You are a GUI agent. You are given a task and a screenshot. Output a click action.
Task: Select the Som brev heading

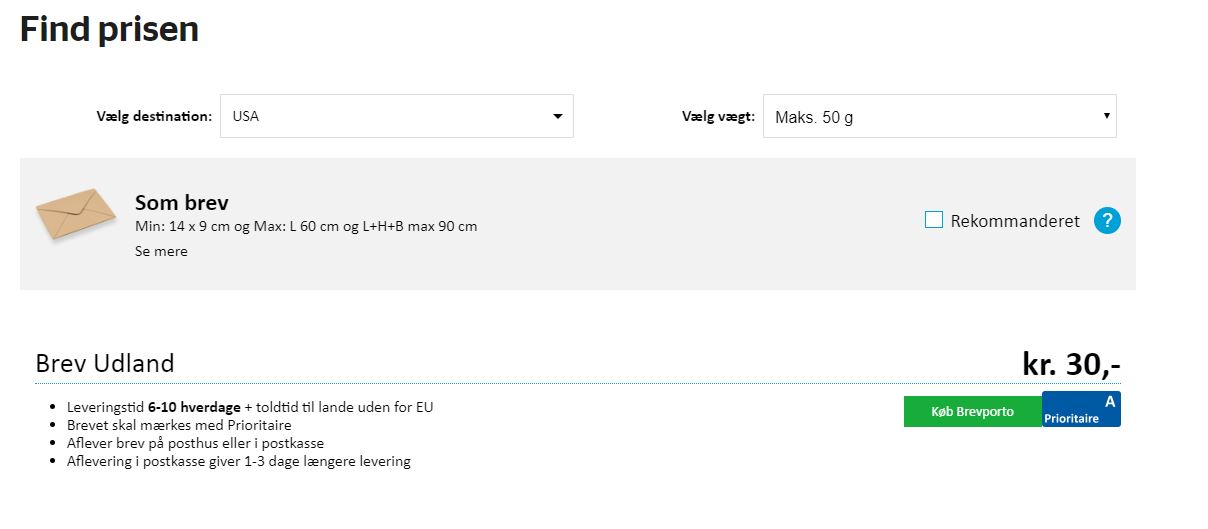pos(182,203)
